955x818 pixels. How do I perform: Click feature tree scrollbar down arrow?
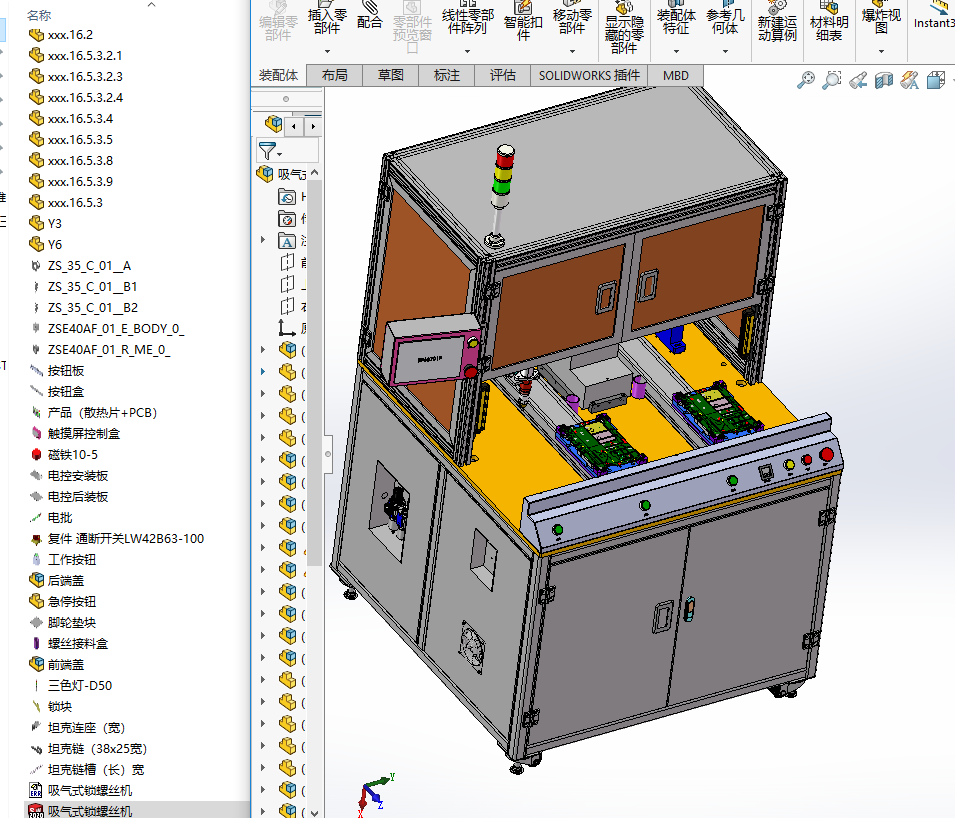[314, 812]
